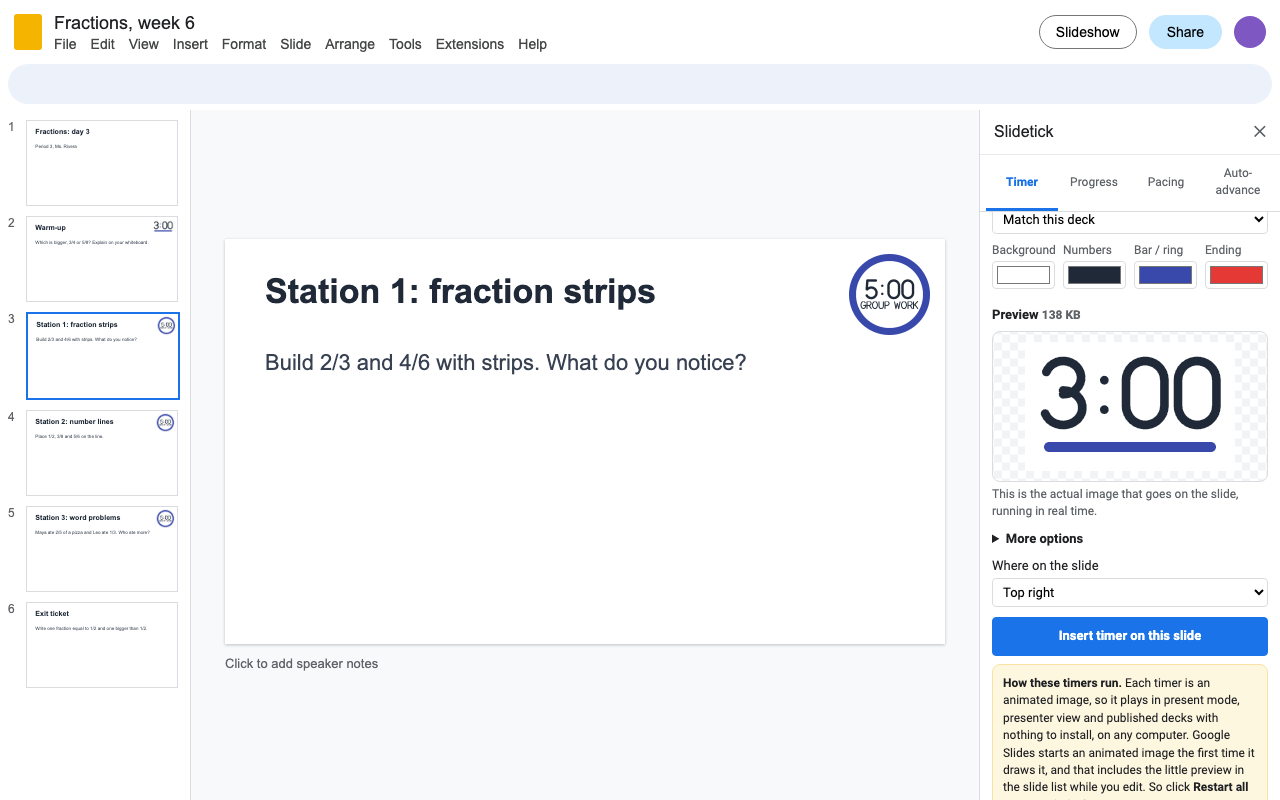
Task: Click timer icon on Station 2 thumbnail
Action: 166,423
